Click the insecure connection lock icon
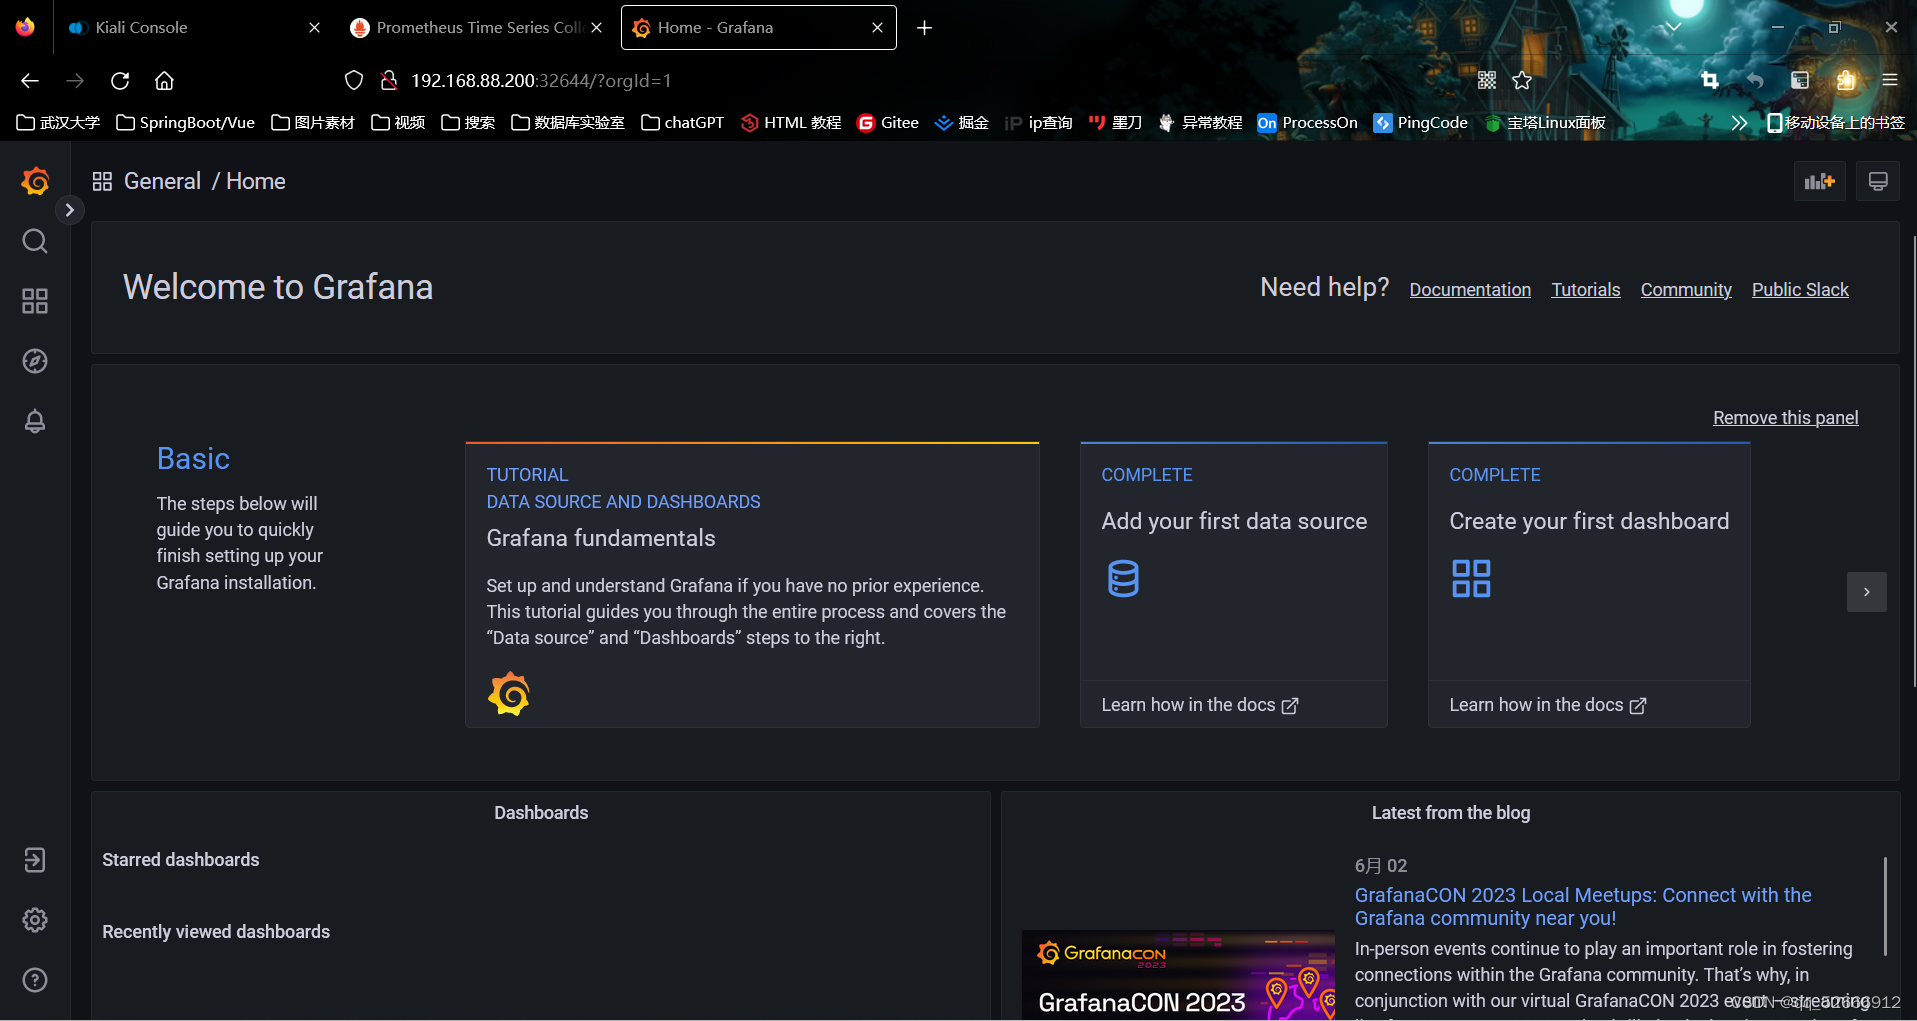Viewport: 1917px width, 1021px height. click(389, 81)
